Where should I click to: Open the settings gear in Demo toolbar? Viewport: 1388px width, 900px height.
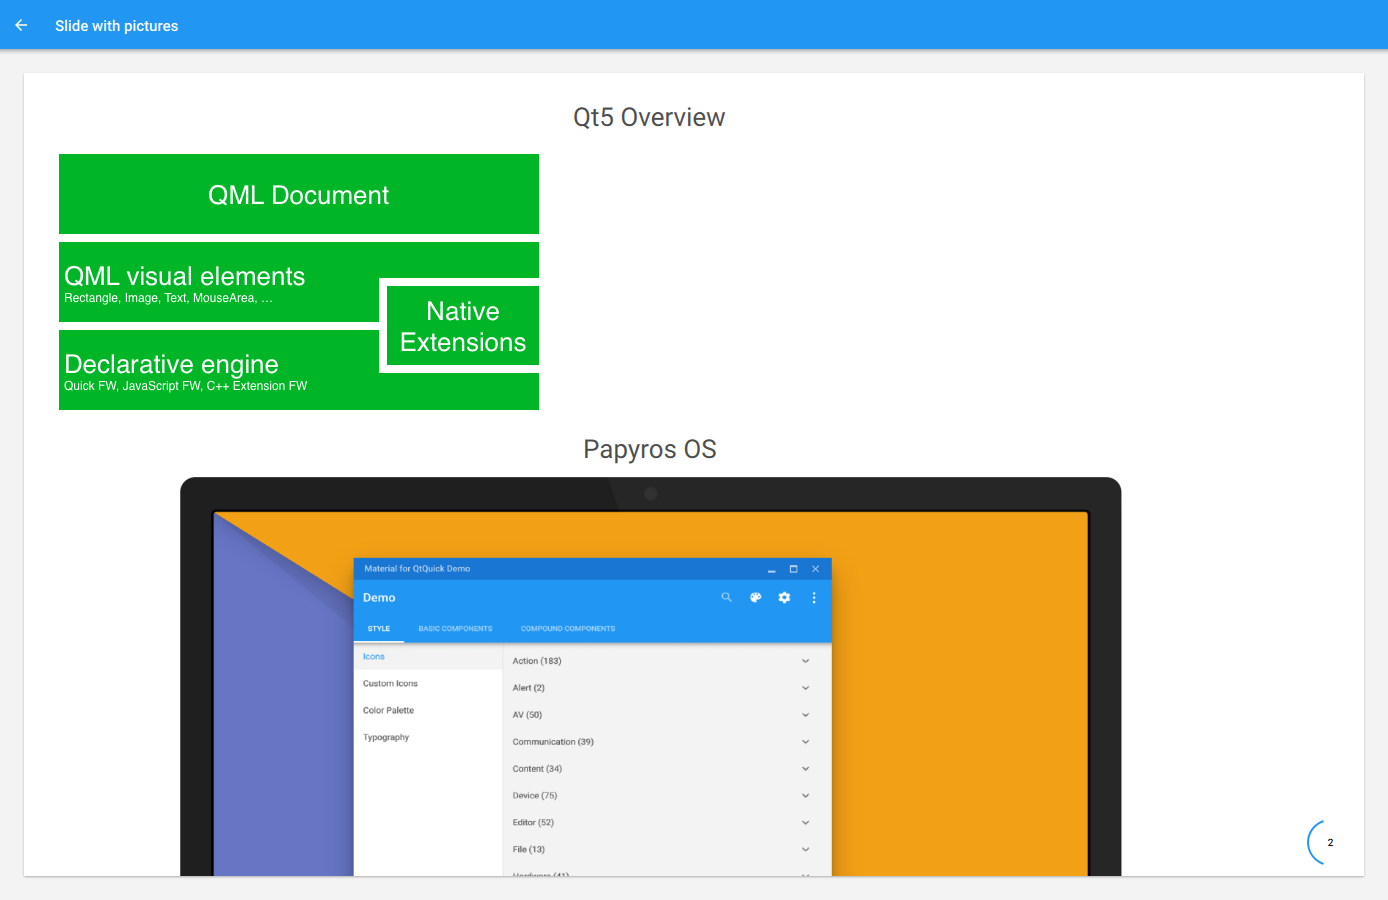coord(785,597)
